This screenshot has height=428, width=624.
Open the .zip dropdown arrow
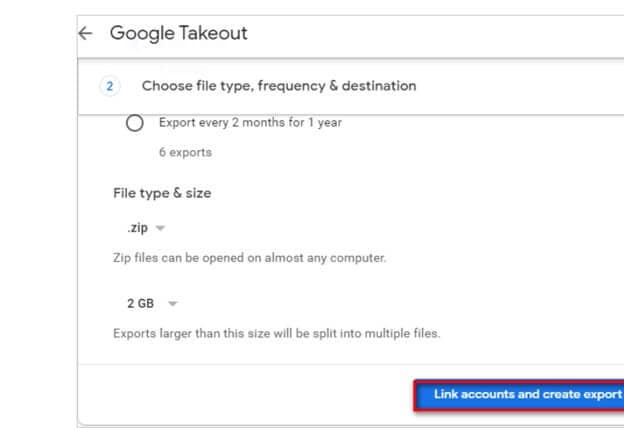[x=161, y=228]
